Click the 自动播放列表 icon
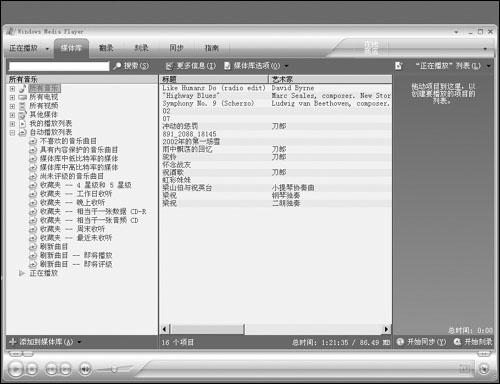Screen dimensions: 500x384 tap(23, 132)
